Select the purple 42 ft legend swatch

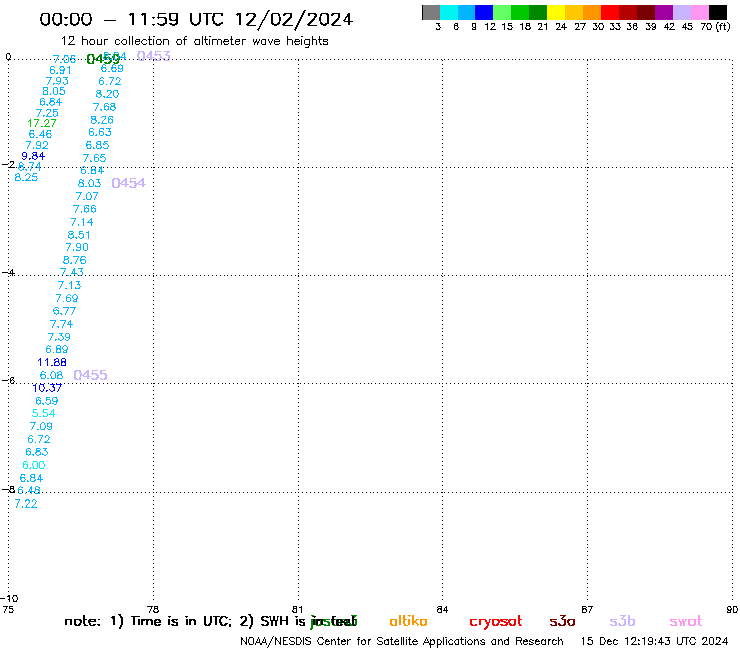664,12
